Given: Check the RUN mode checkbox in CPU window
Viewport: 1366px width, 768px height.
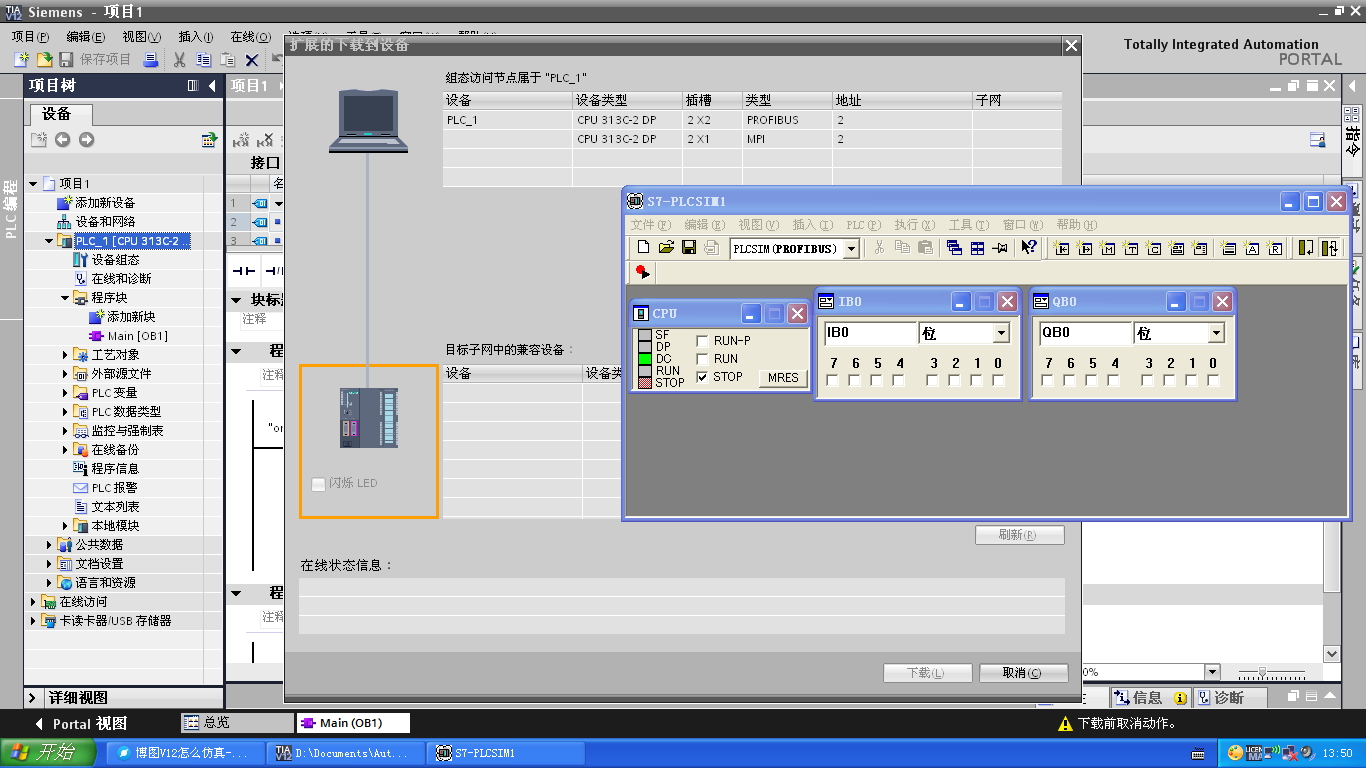Looking at the screenshot, I should tap(702, 359).
